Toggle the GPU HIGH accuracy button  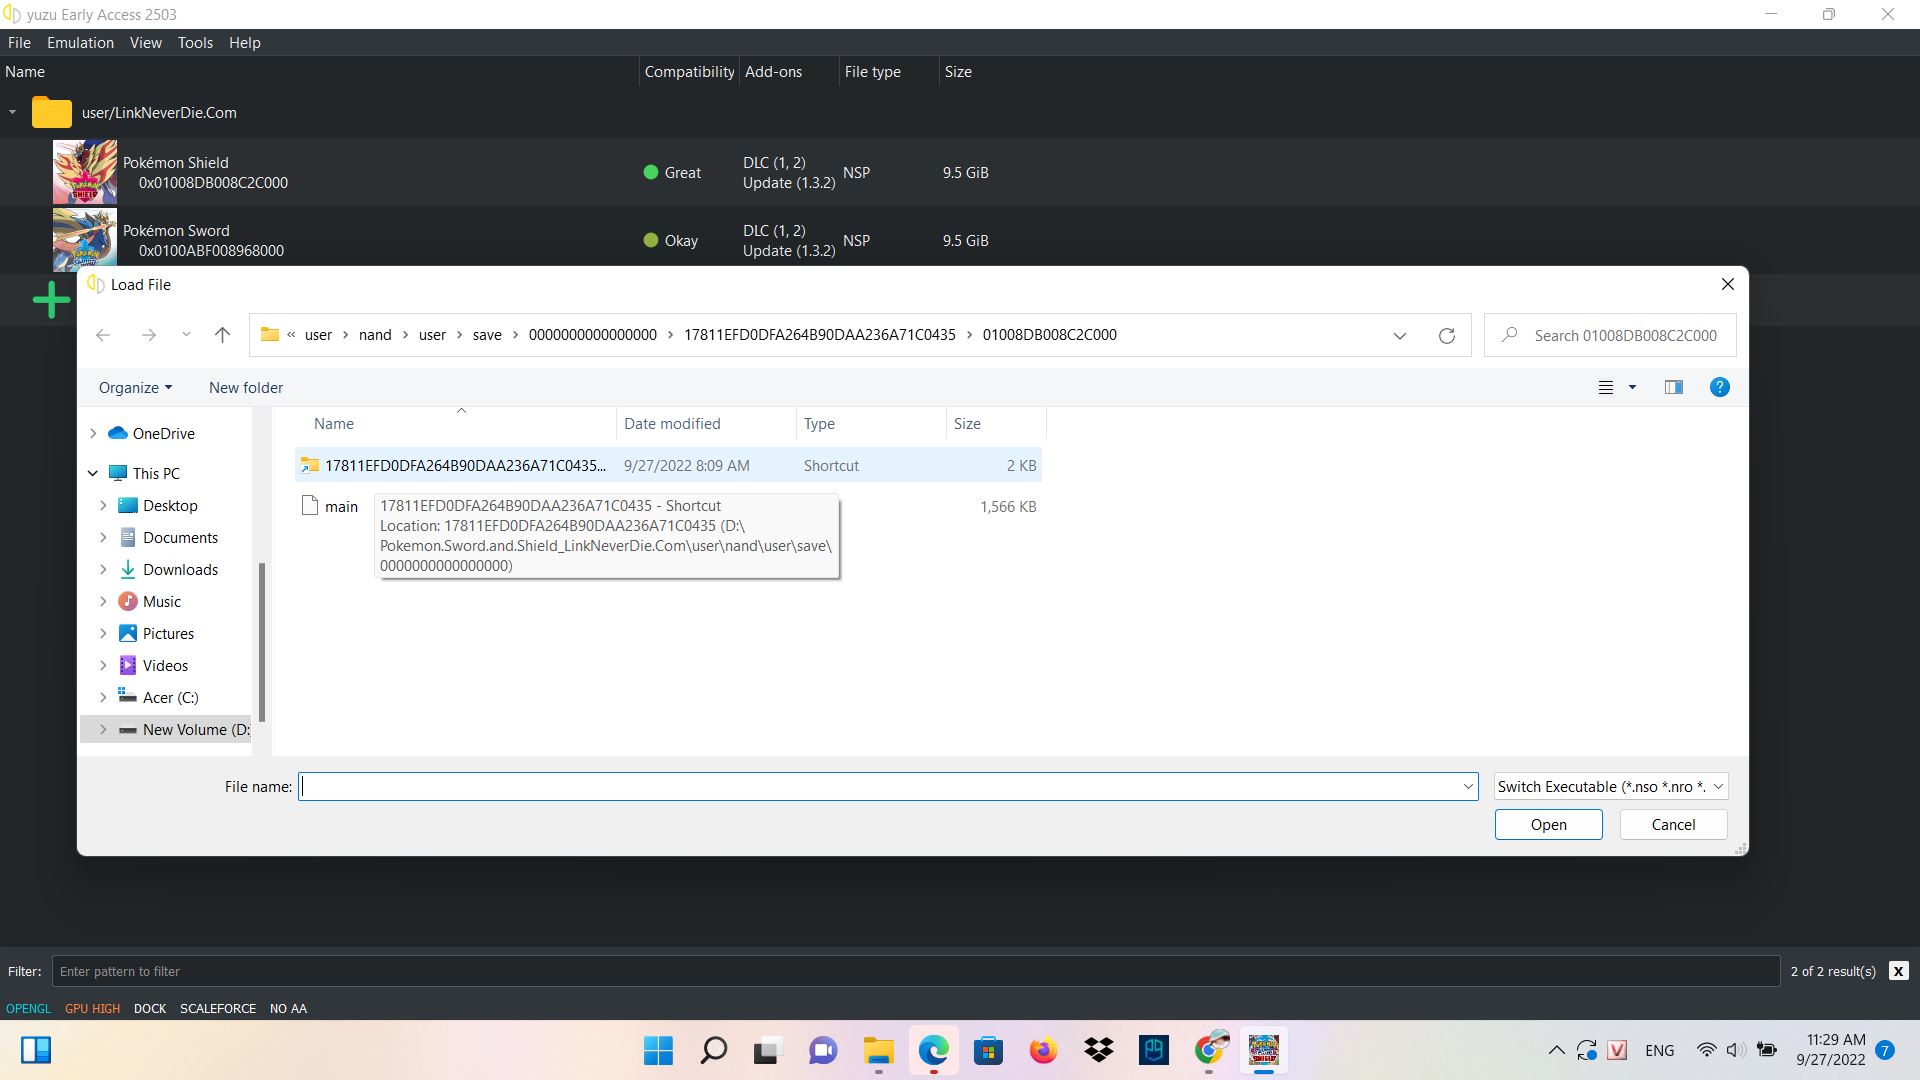(92, 1008)
